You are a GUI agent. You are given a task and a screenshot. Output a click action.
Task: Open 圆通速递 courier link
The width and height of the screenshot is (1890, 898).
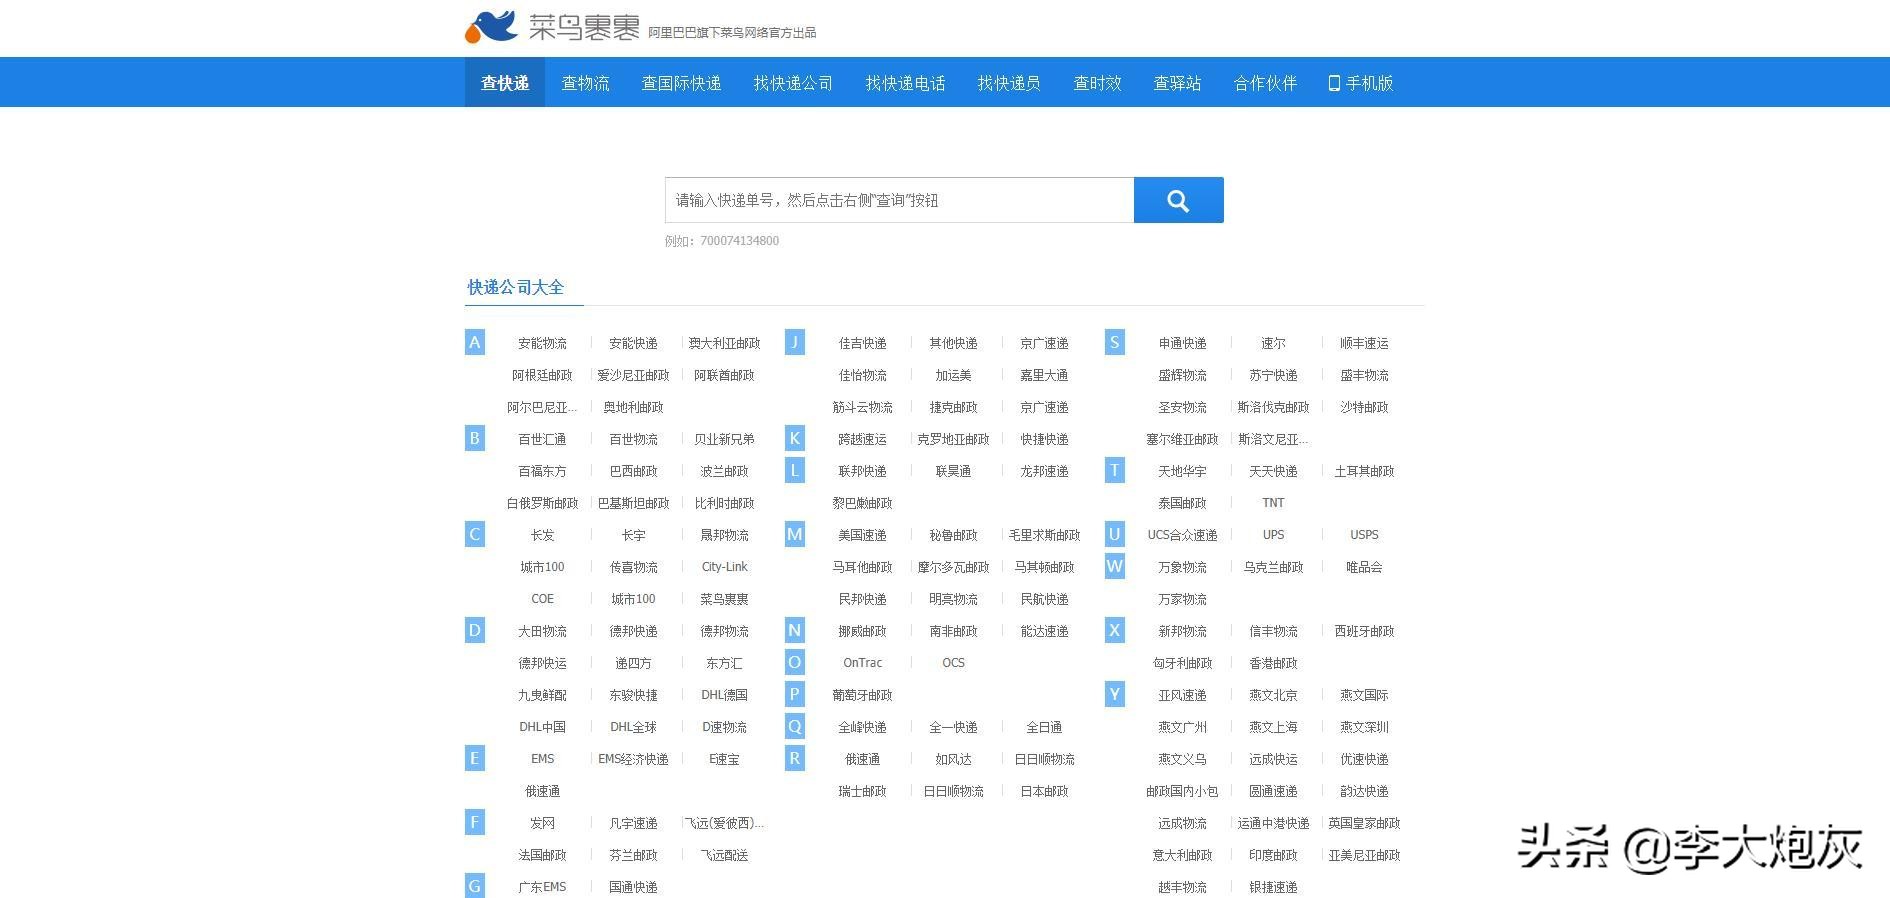tap(1273, 791)
